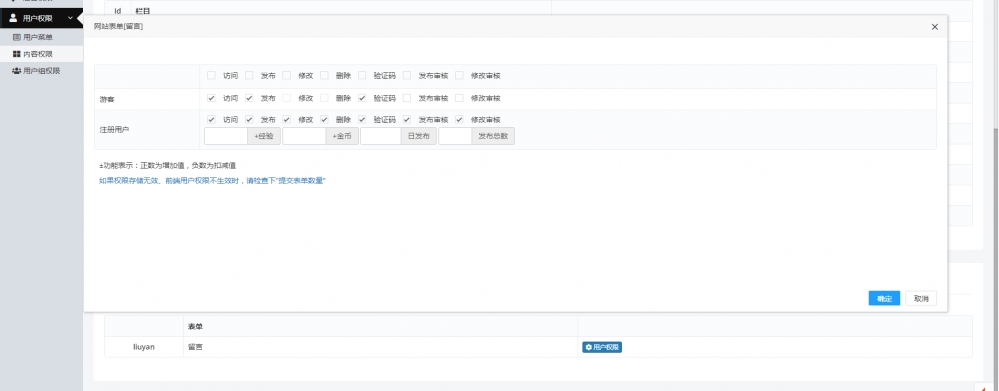Confirm with the 确定 button

884,299
